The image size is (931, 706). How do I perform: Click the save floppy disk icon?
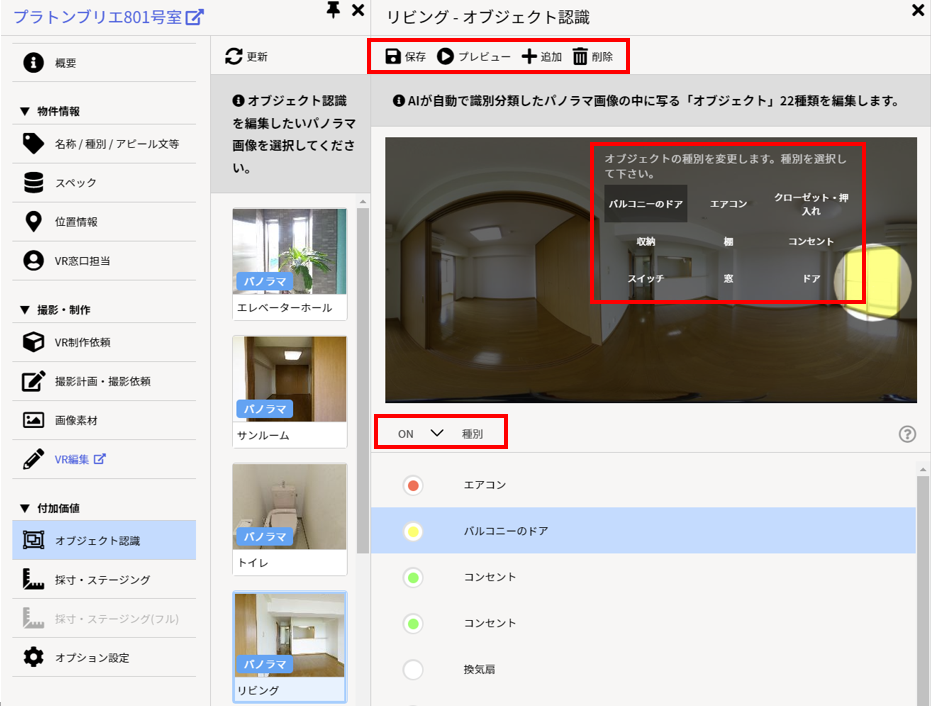[x=393, y=57]
